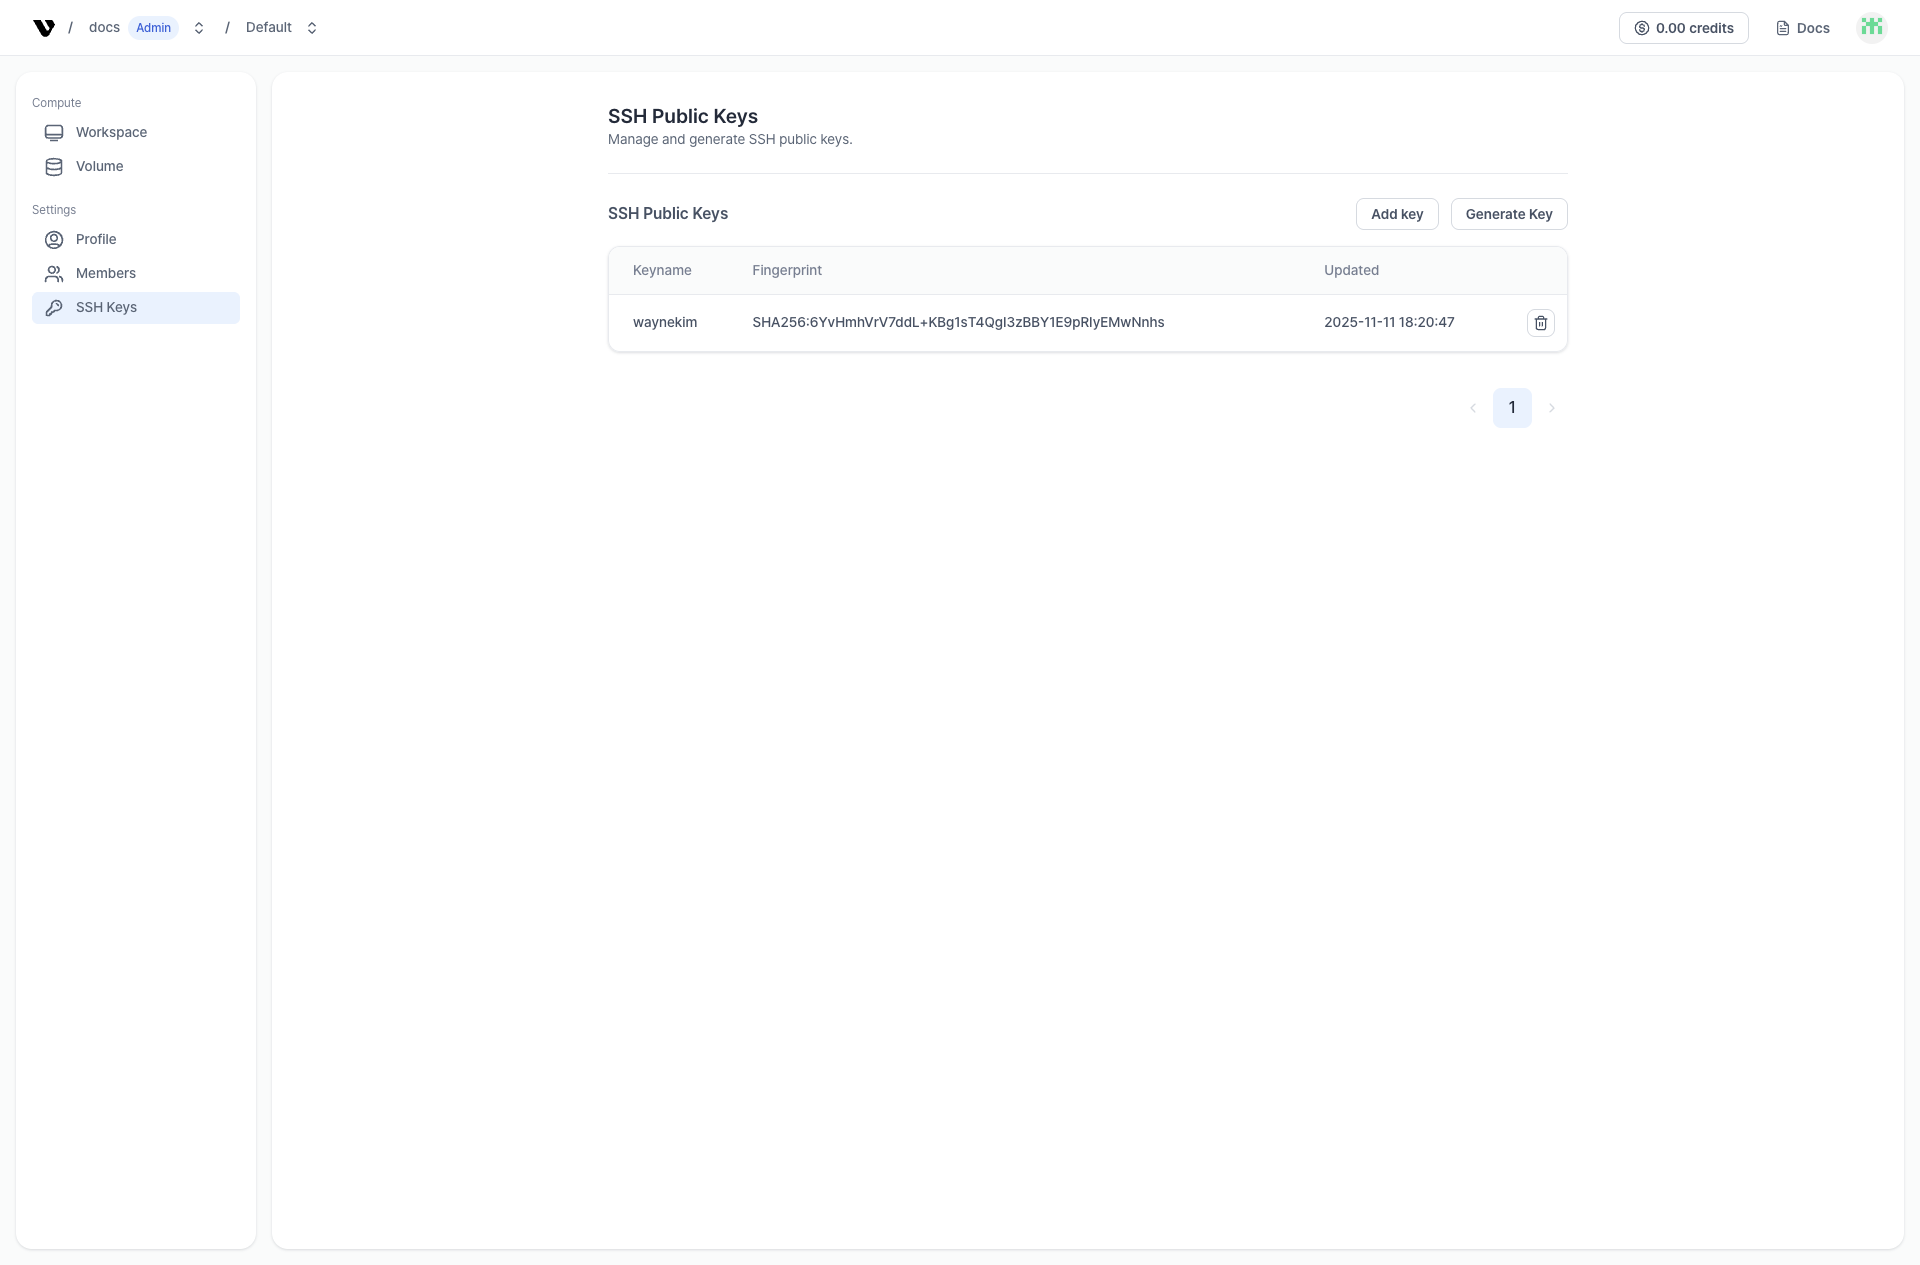Open the 0.00 credits balance button
Viewport: 1920px width, 1265px height.
(x=1683, y=28)
